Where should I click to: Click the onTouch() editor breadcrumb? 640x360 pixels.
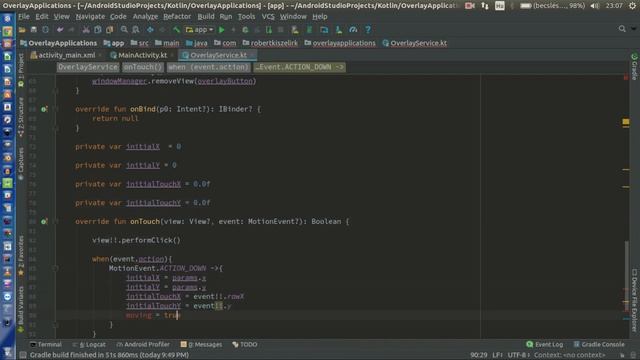[142, 67]
